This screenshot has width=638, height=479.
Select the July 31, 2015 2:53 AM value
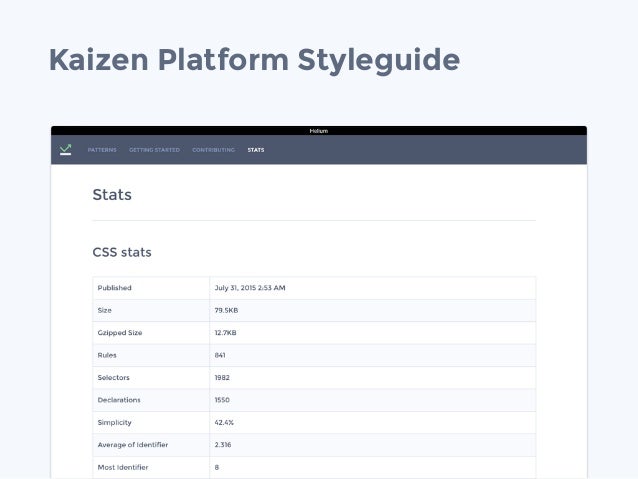[x=250, y=288]
